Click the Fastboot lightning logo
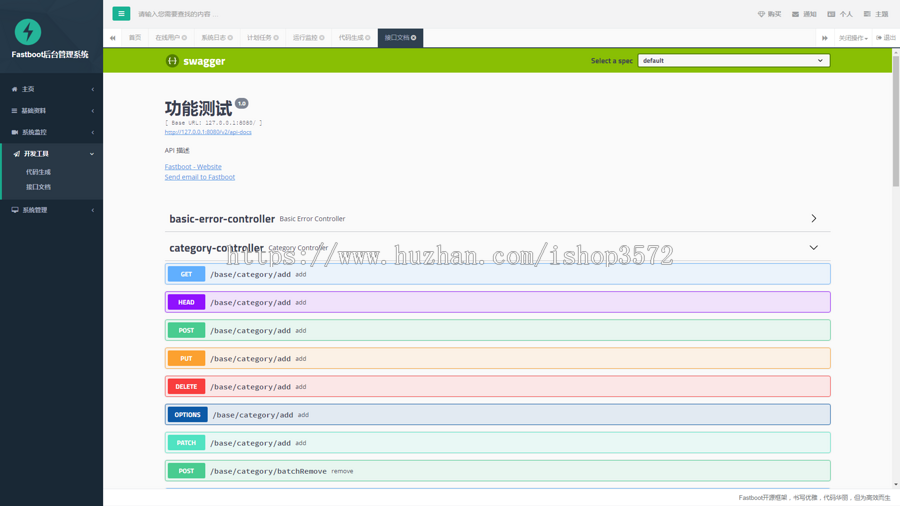 [x=28, y=32]
